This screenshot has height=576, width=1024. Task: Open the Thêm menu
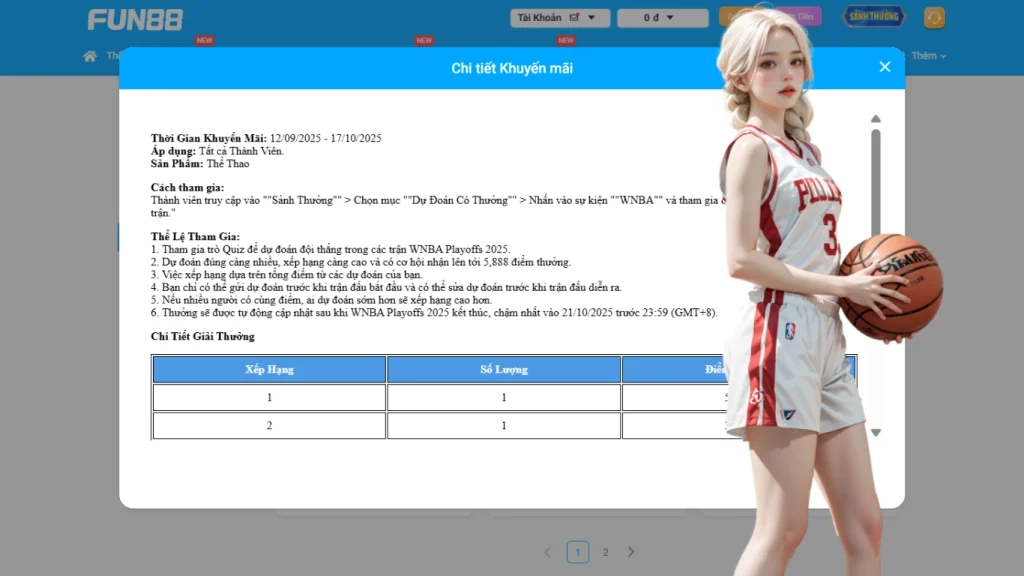(928, 56)
